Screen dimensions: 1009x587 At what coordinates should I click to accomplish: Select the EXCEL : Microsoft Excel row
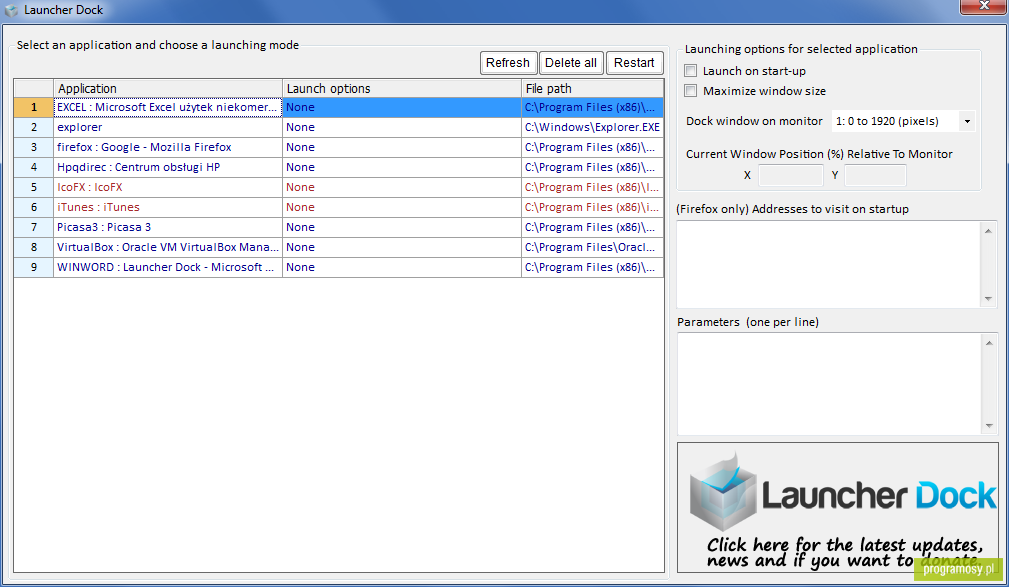pyautogui.click(x=338, y=107)
